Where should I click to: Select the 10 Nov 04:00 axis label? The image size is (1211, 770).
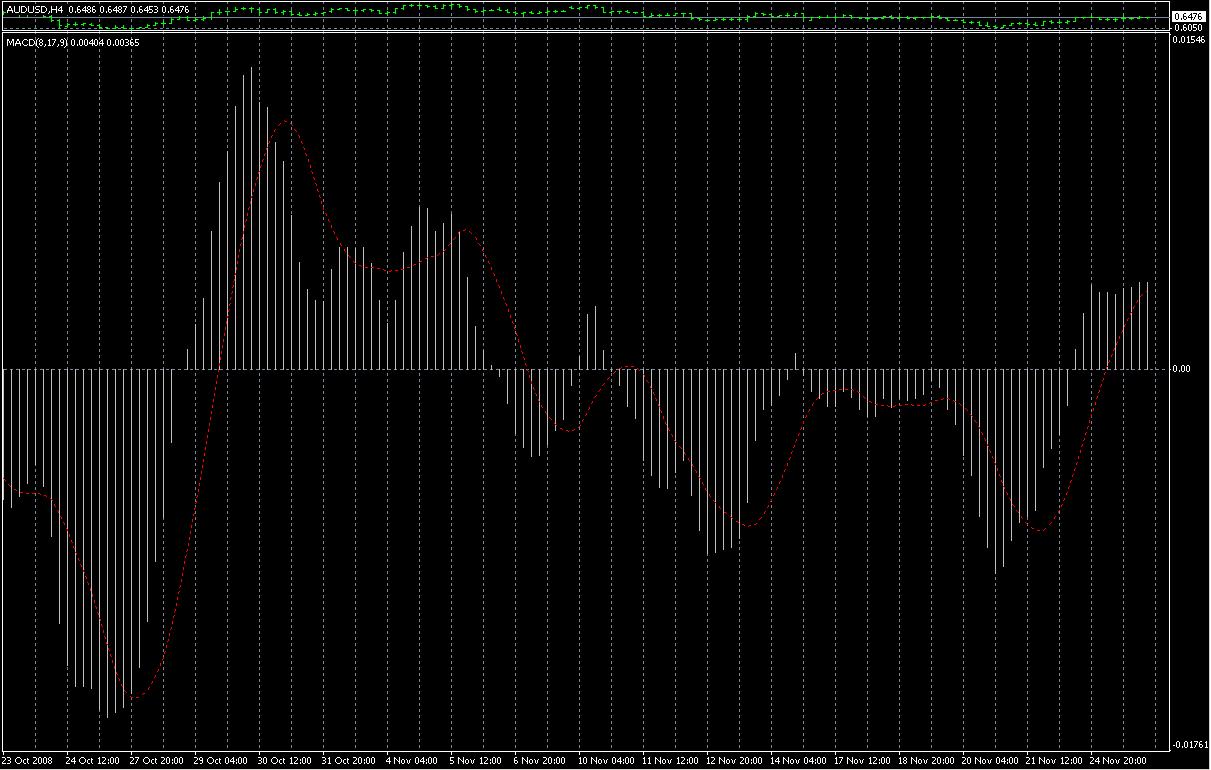(608, 760)
